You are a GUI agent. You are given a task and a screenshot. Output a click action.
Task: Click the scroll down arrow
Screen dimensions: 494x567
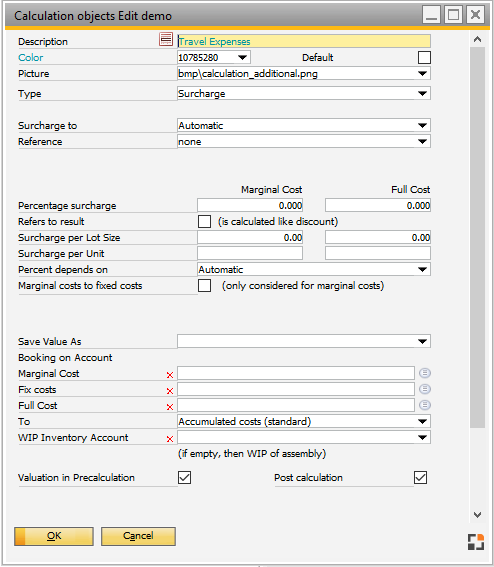[x=477, y=515]
